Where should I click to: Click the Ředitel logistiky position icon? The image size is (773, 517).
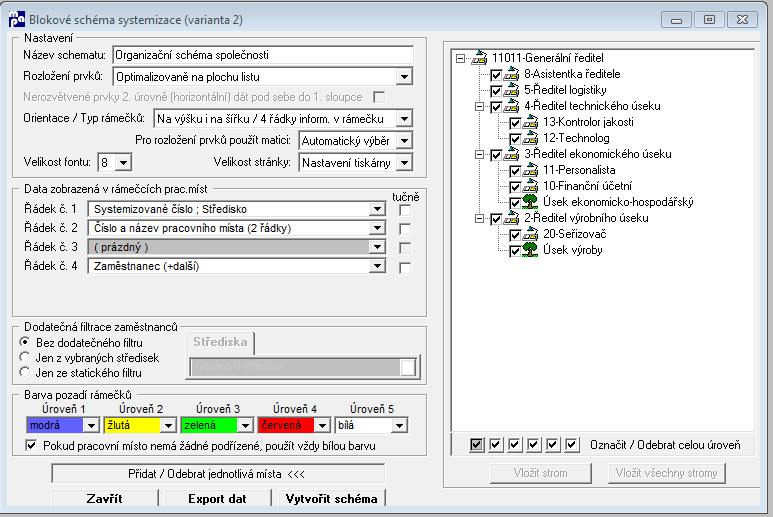(x=511, y=90)
